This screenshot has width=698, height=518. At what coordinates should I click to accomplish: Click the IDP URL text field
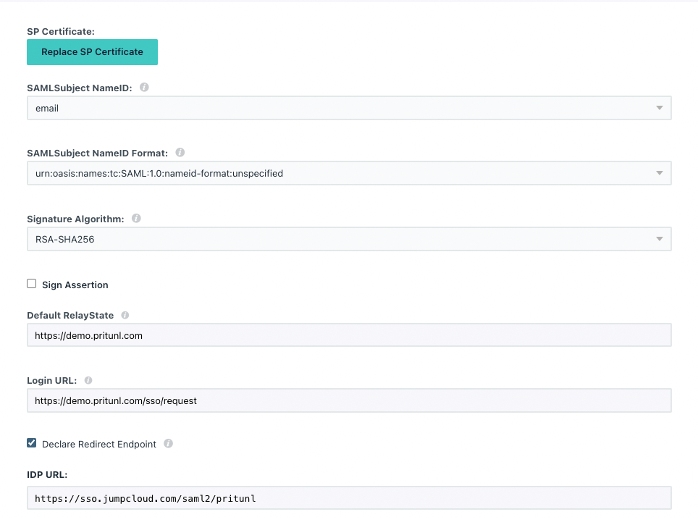[348, 497]
